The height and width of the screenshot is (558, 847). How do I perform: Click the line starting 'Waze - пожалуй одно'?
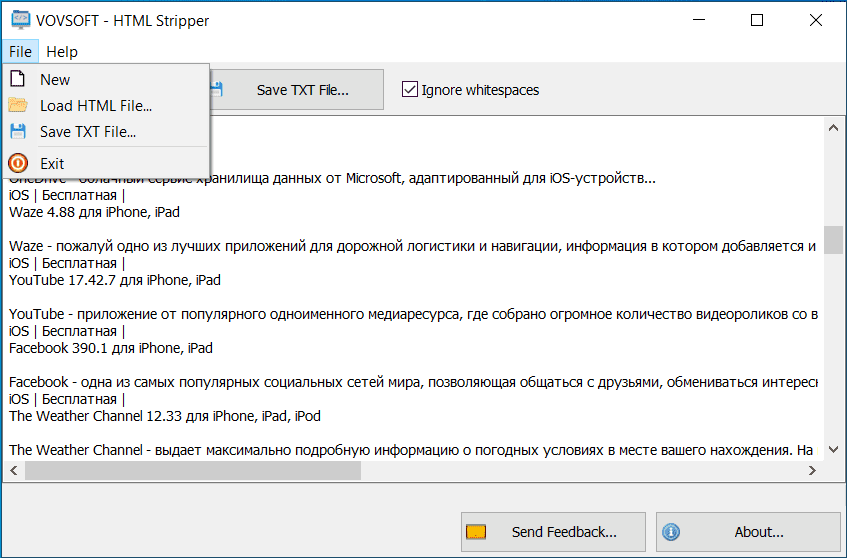point(413,246)
